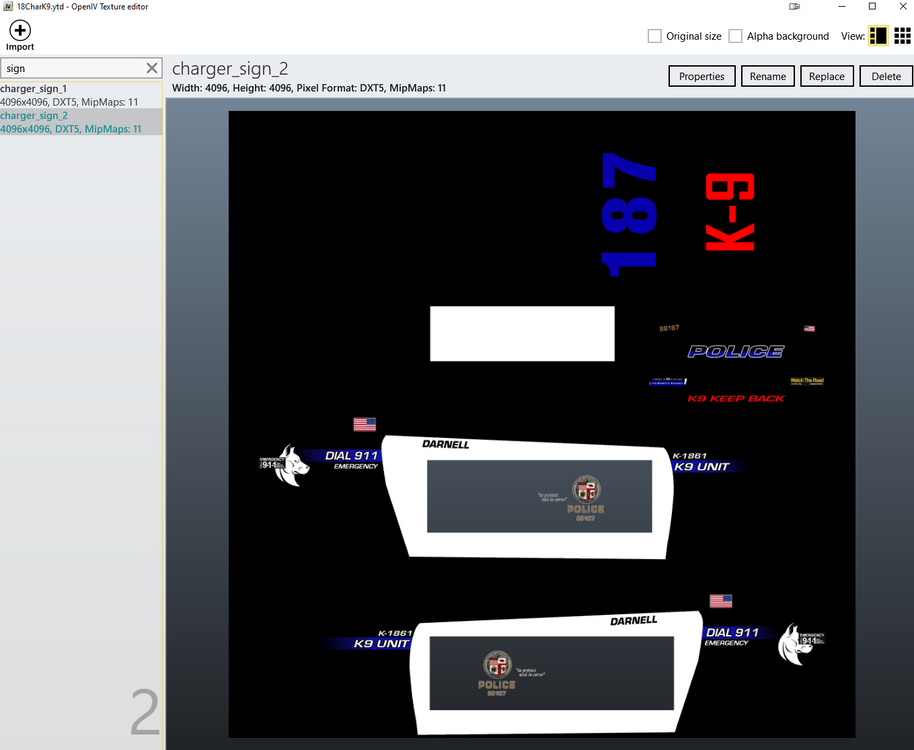Rename the charger_sign_2 texture
The width and height of the screenshot is (914, 750).
(768, 76)
